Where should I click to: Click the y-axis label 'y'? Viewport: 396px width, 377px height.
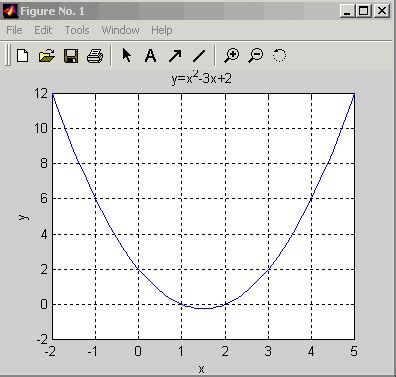[23, 217]
